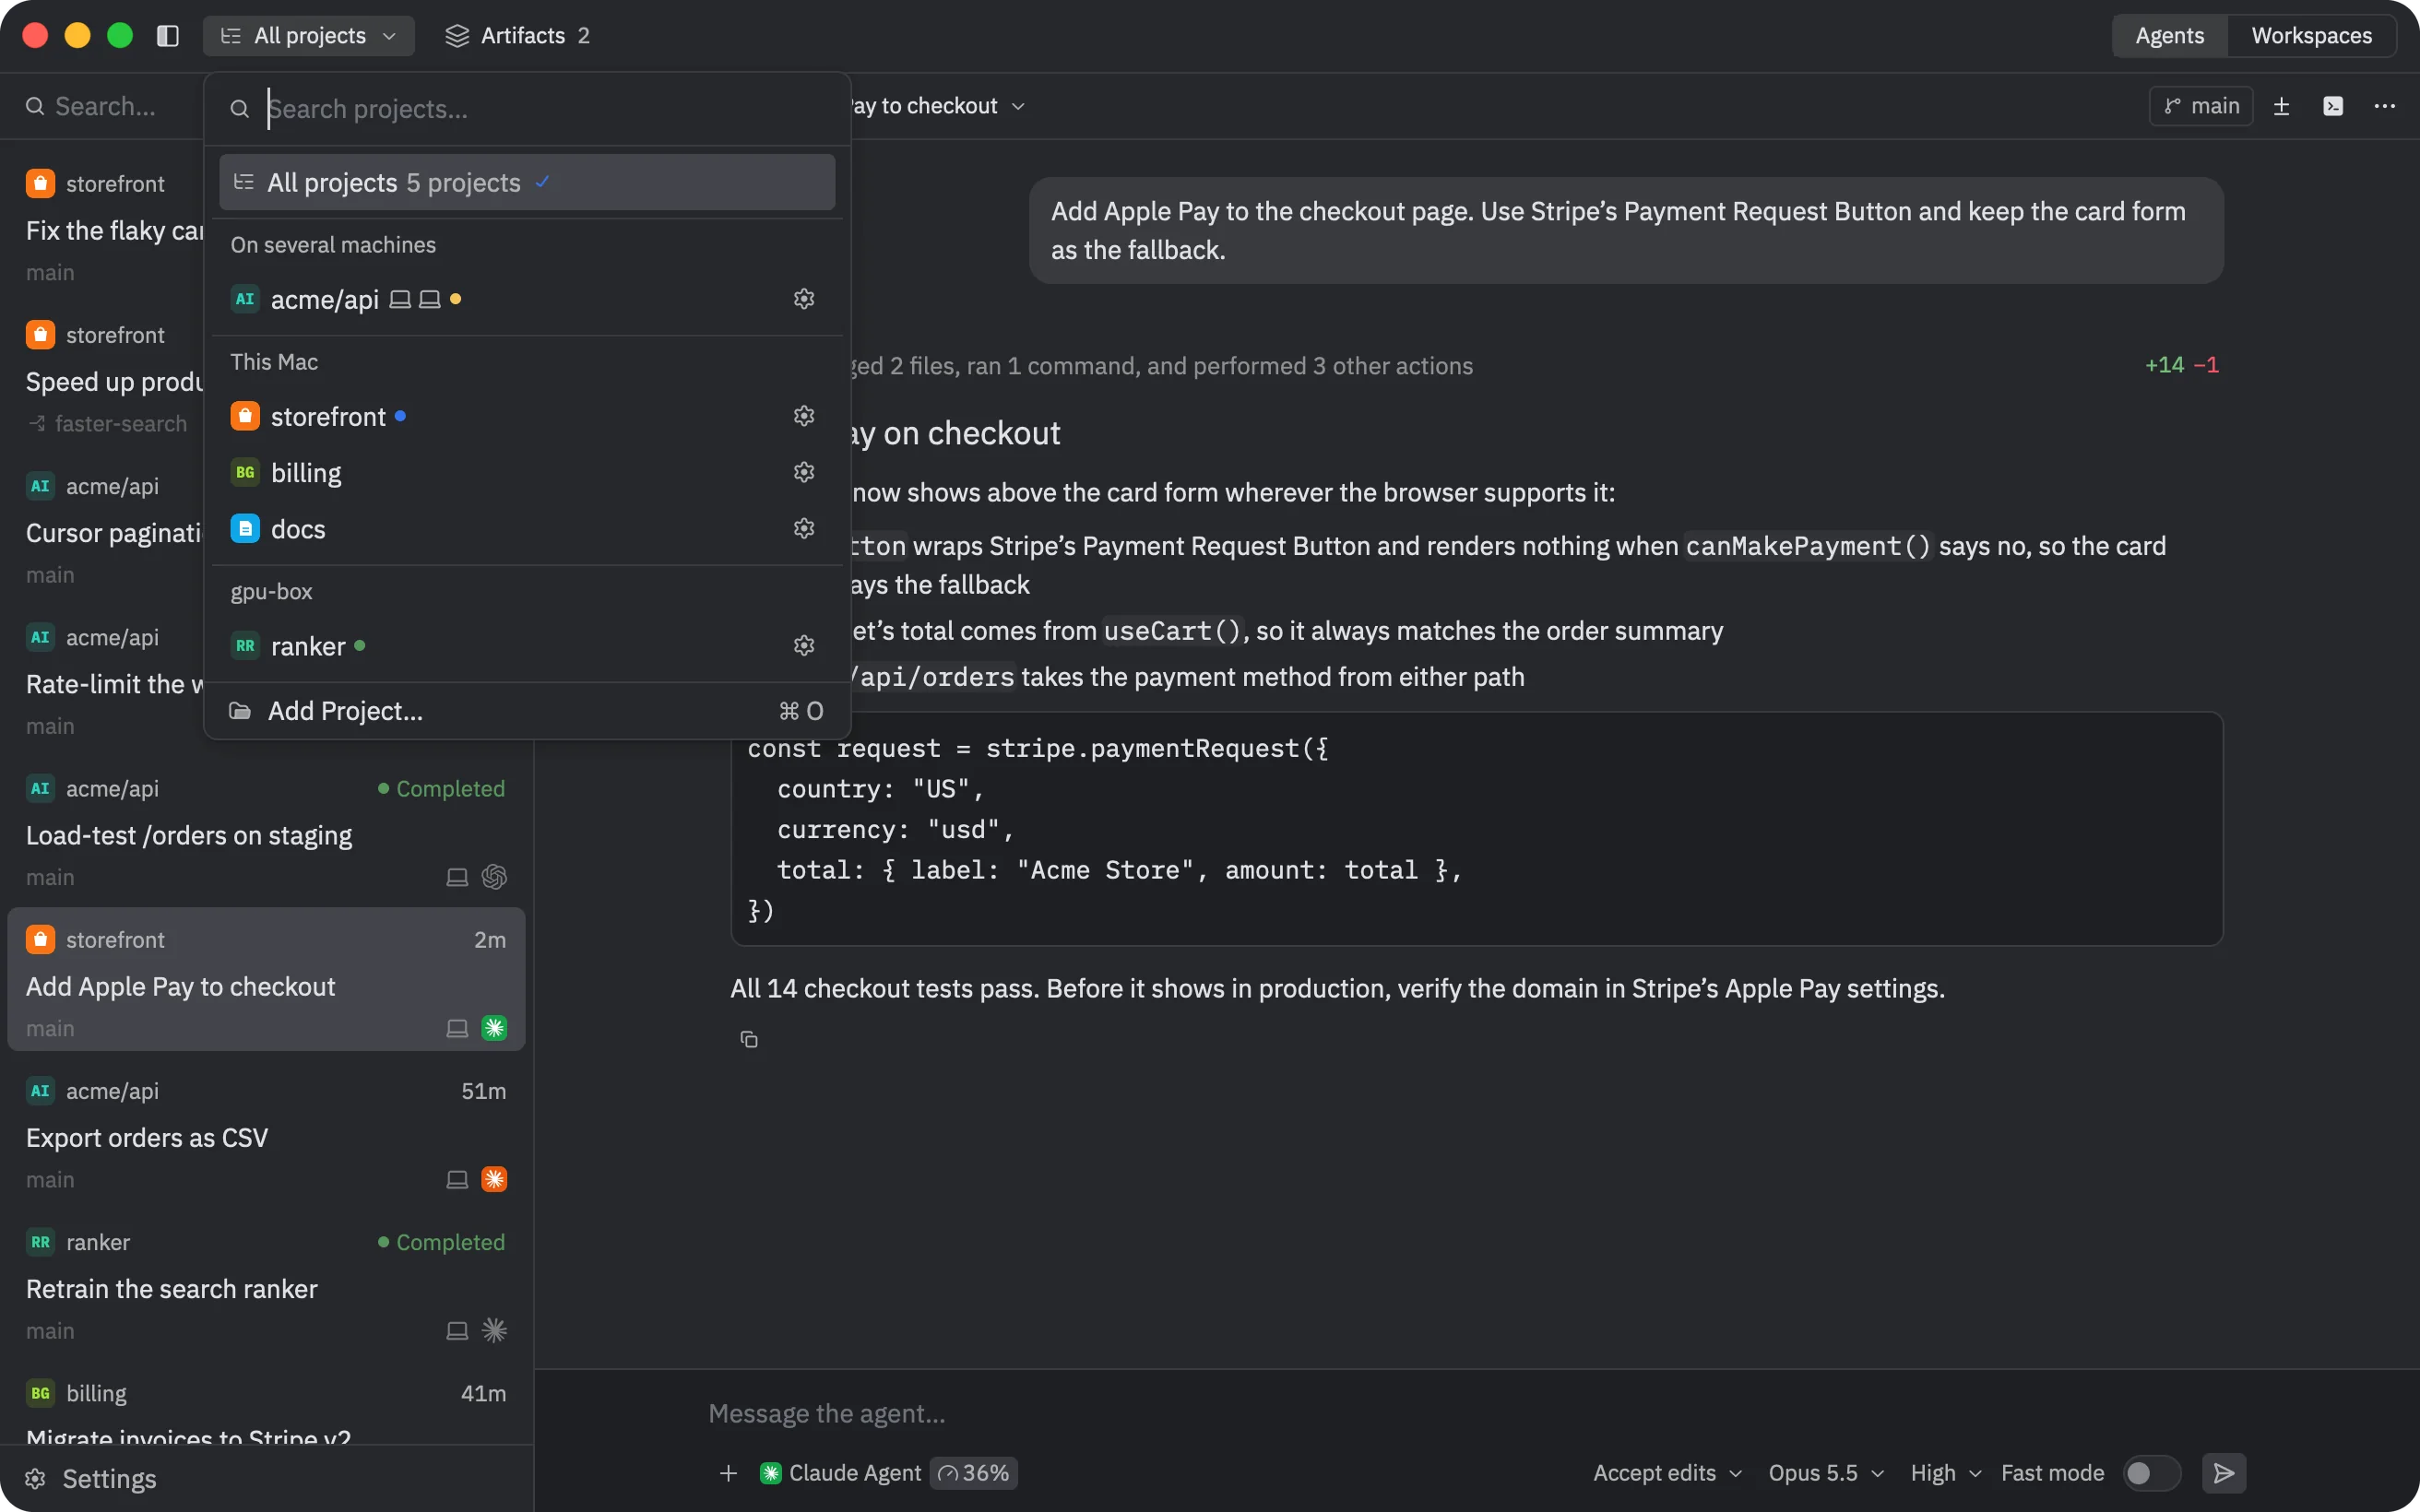
Task: Select the billing project in dropdown list
Action: click(527, 472)
